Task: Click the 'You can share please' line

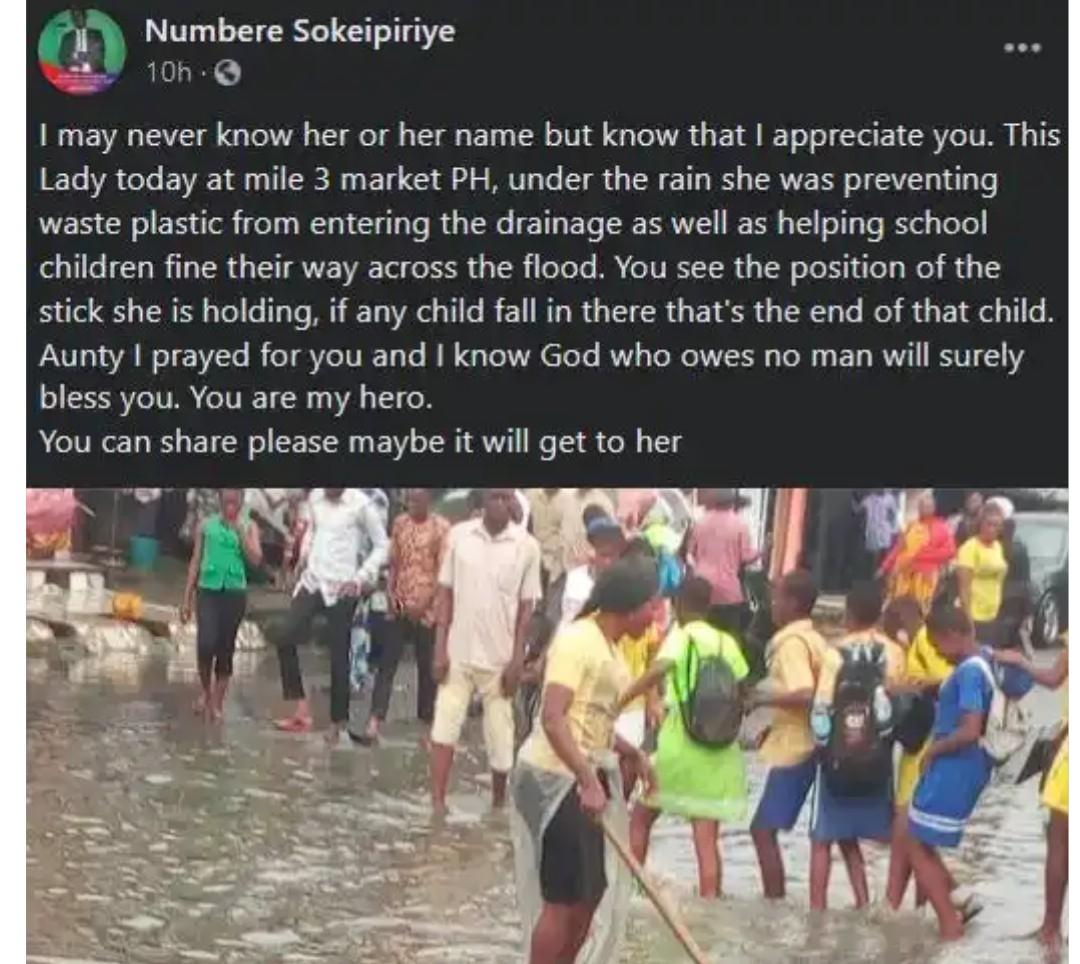Action: coord(358,440)
